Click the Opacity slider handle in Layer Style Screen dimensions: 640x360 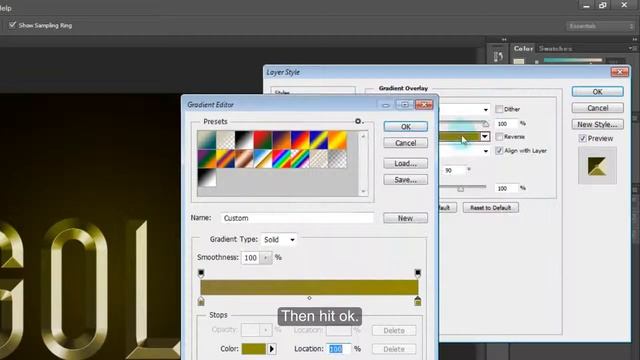[485, 124]
